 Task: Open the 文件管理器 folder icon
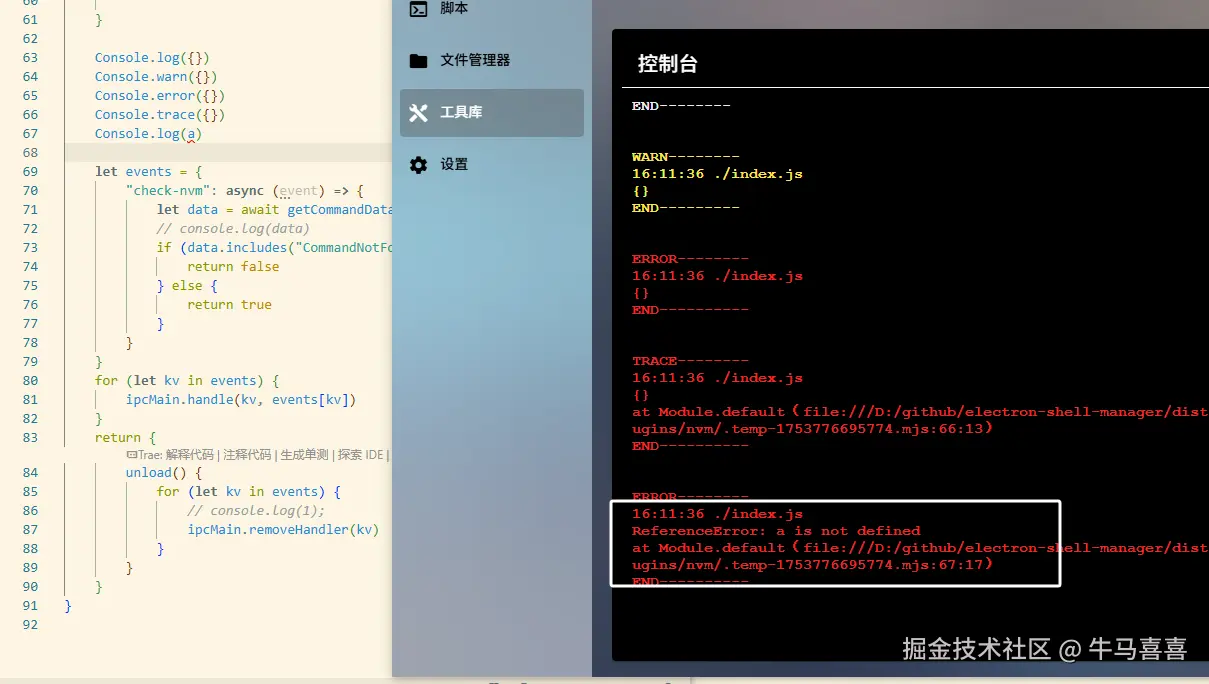(418, 61)
